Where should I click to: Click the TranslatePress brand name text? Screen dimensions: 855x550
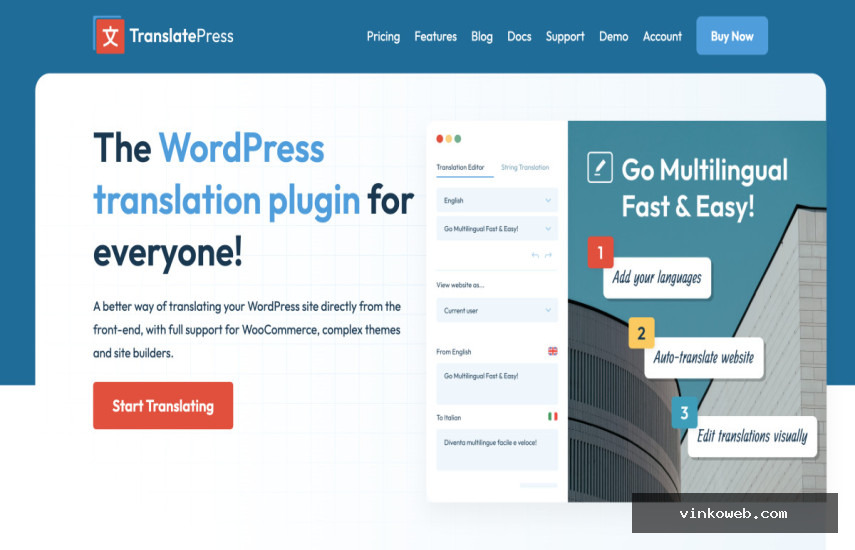(x=182, y=36)
